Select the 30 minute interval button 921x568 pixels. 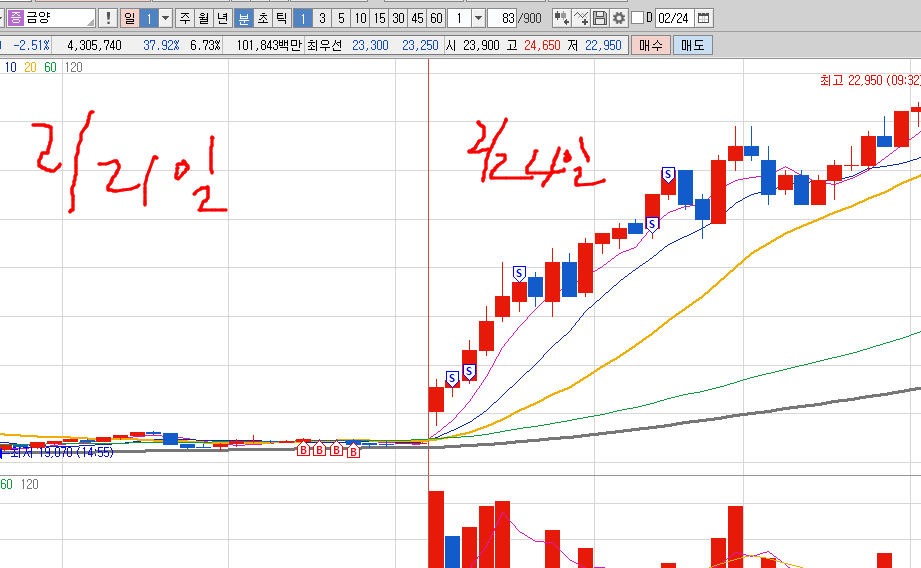coord(398,18)
